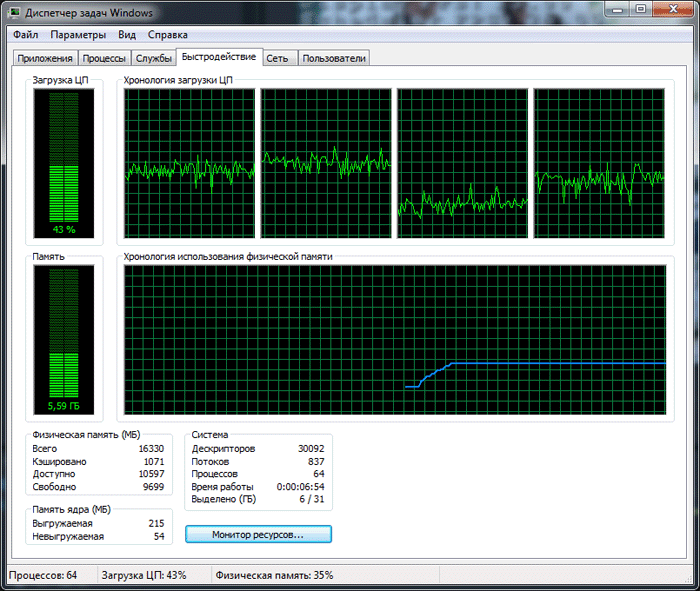Click the Task Manager title bar icon

pyautogui.click(x=14, y=12)
